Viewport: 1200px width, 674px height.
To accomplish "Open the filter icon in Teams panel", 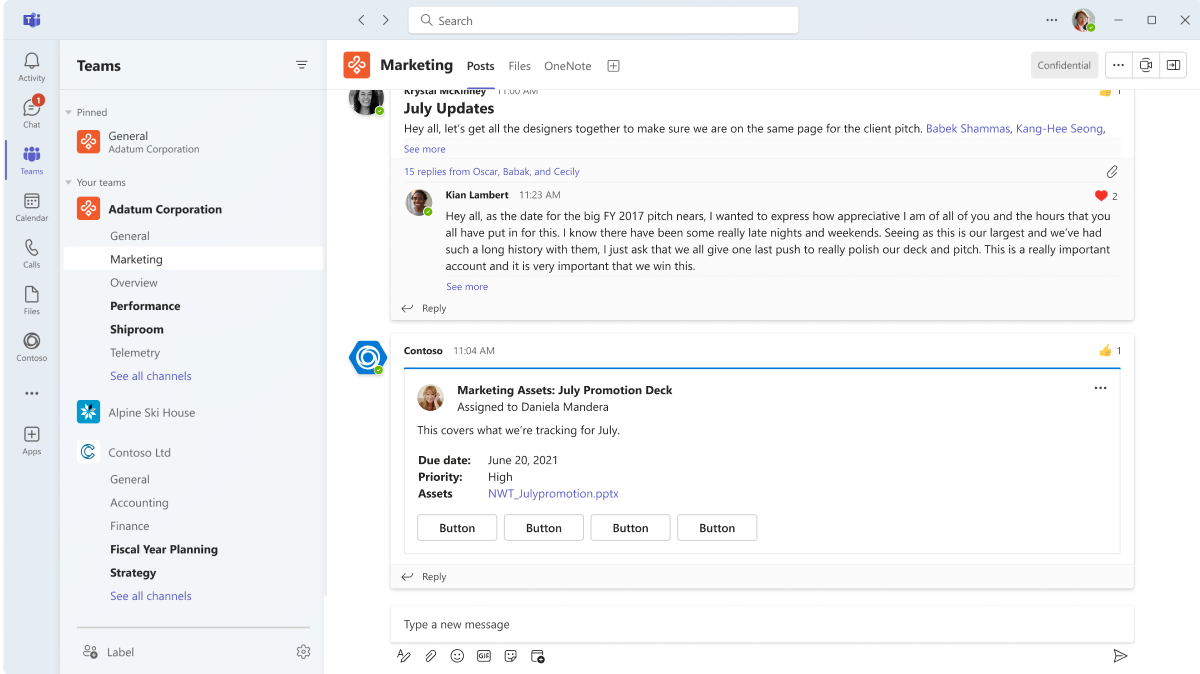I will [302, 65].
